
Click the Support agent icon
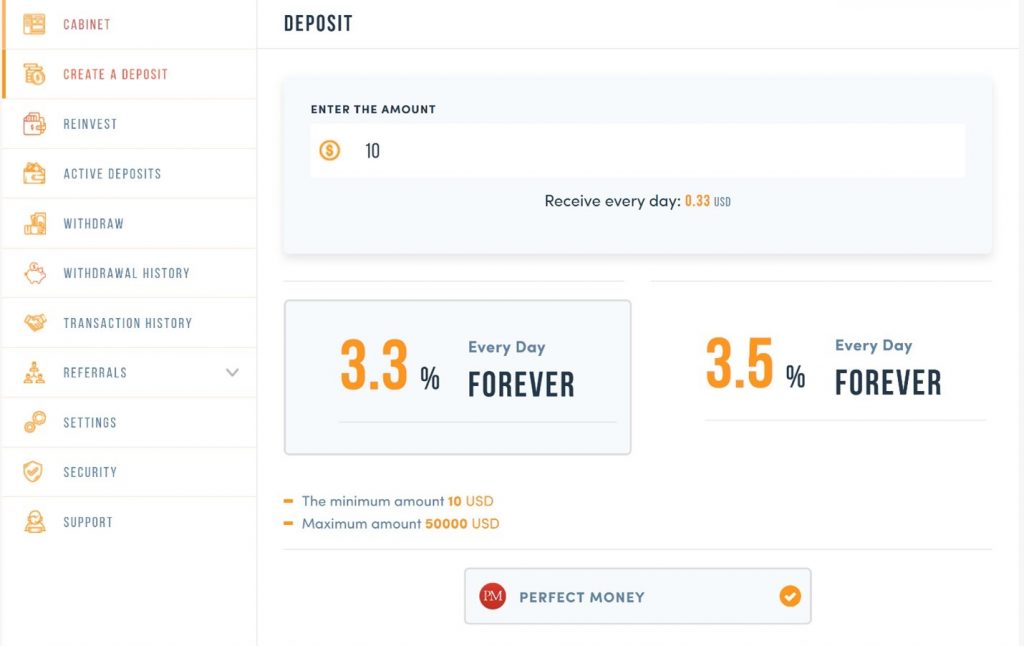[x=35, y=522]
